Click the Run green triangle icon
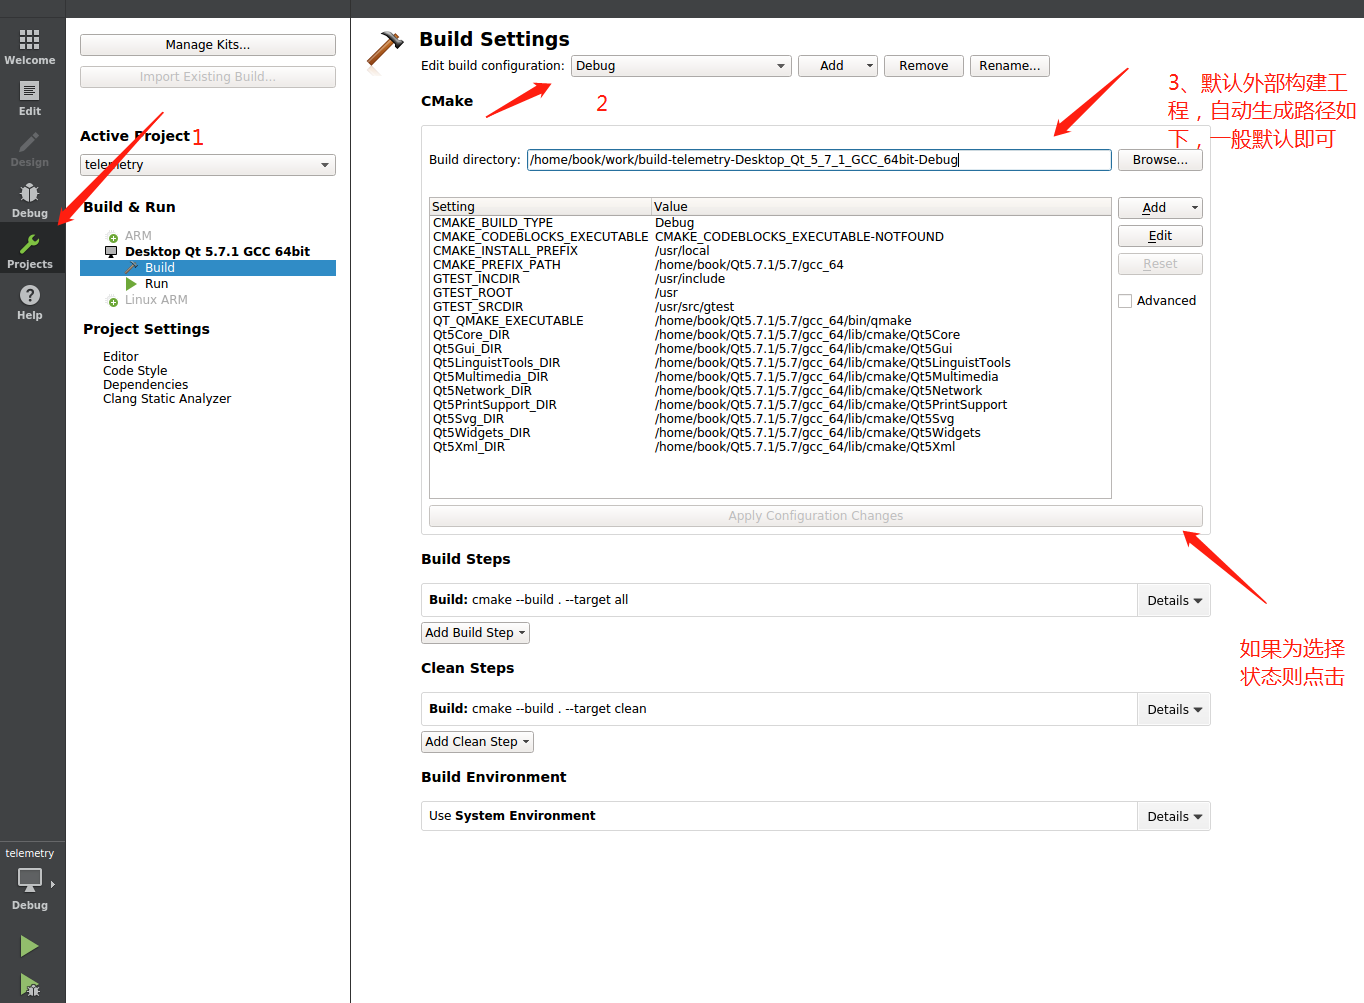 point(131,284)
